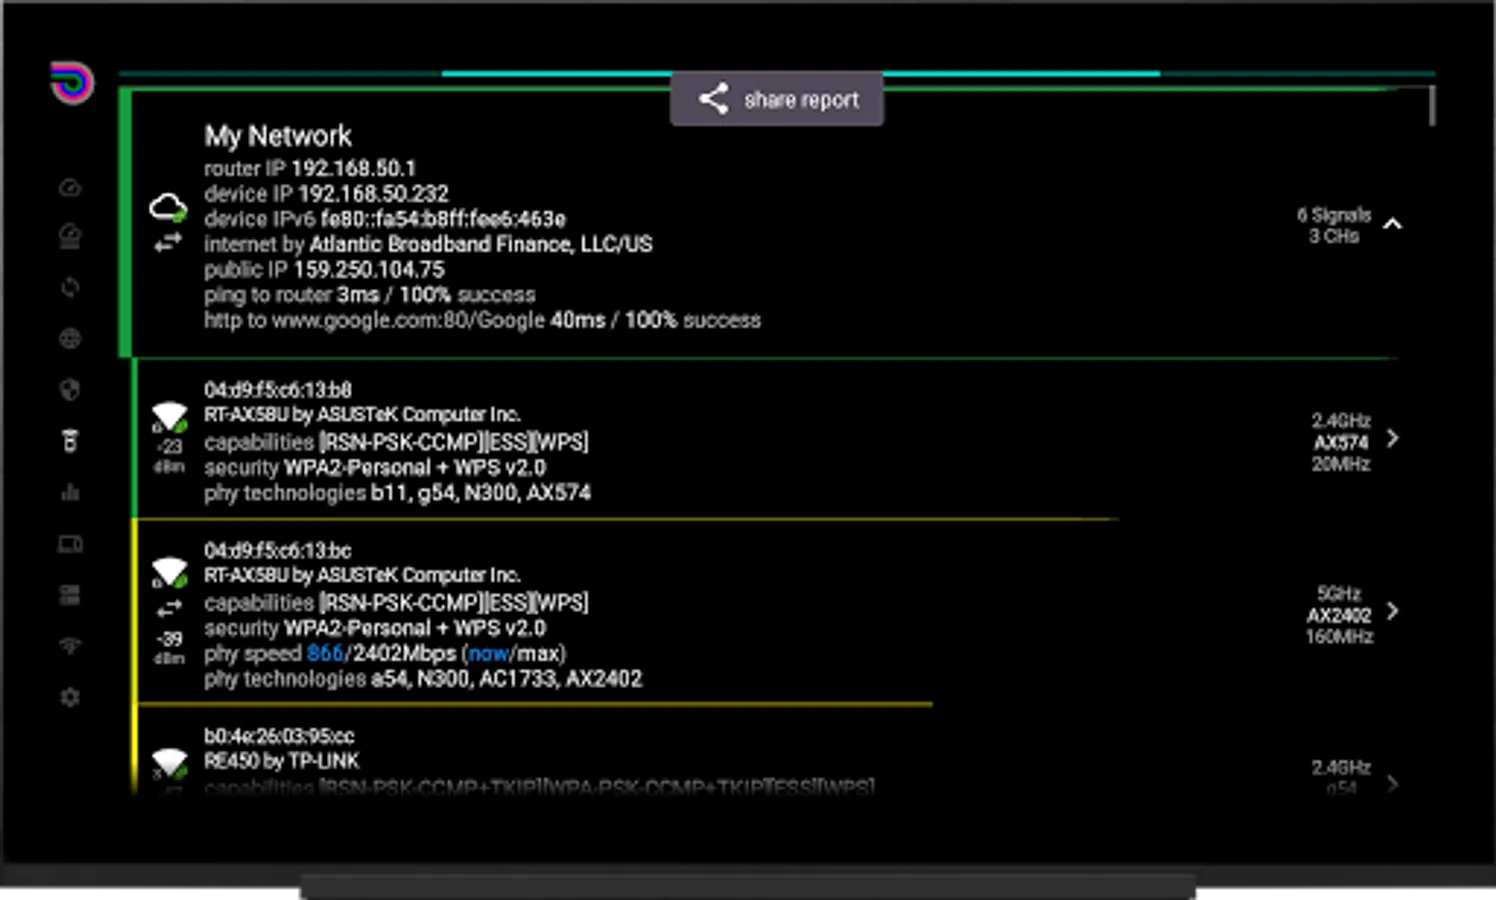Open the second speedometer sidebar icon
Screen dimensions: 1496x900
click(70, 236)
